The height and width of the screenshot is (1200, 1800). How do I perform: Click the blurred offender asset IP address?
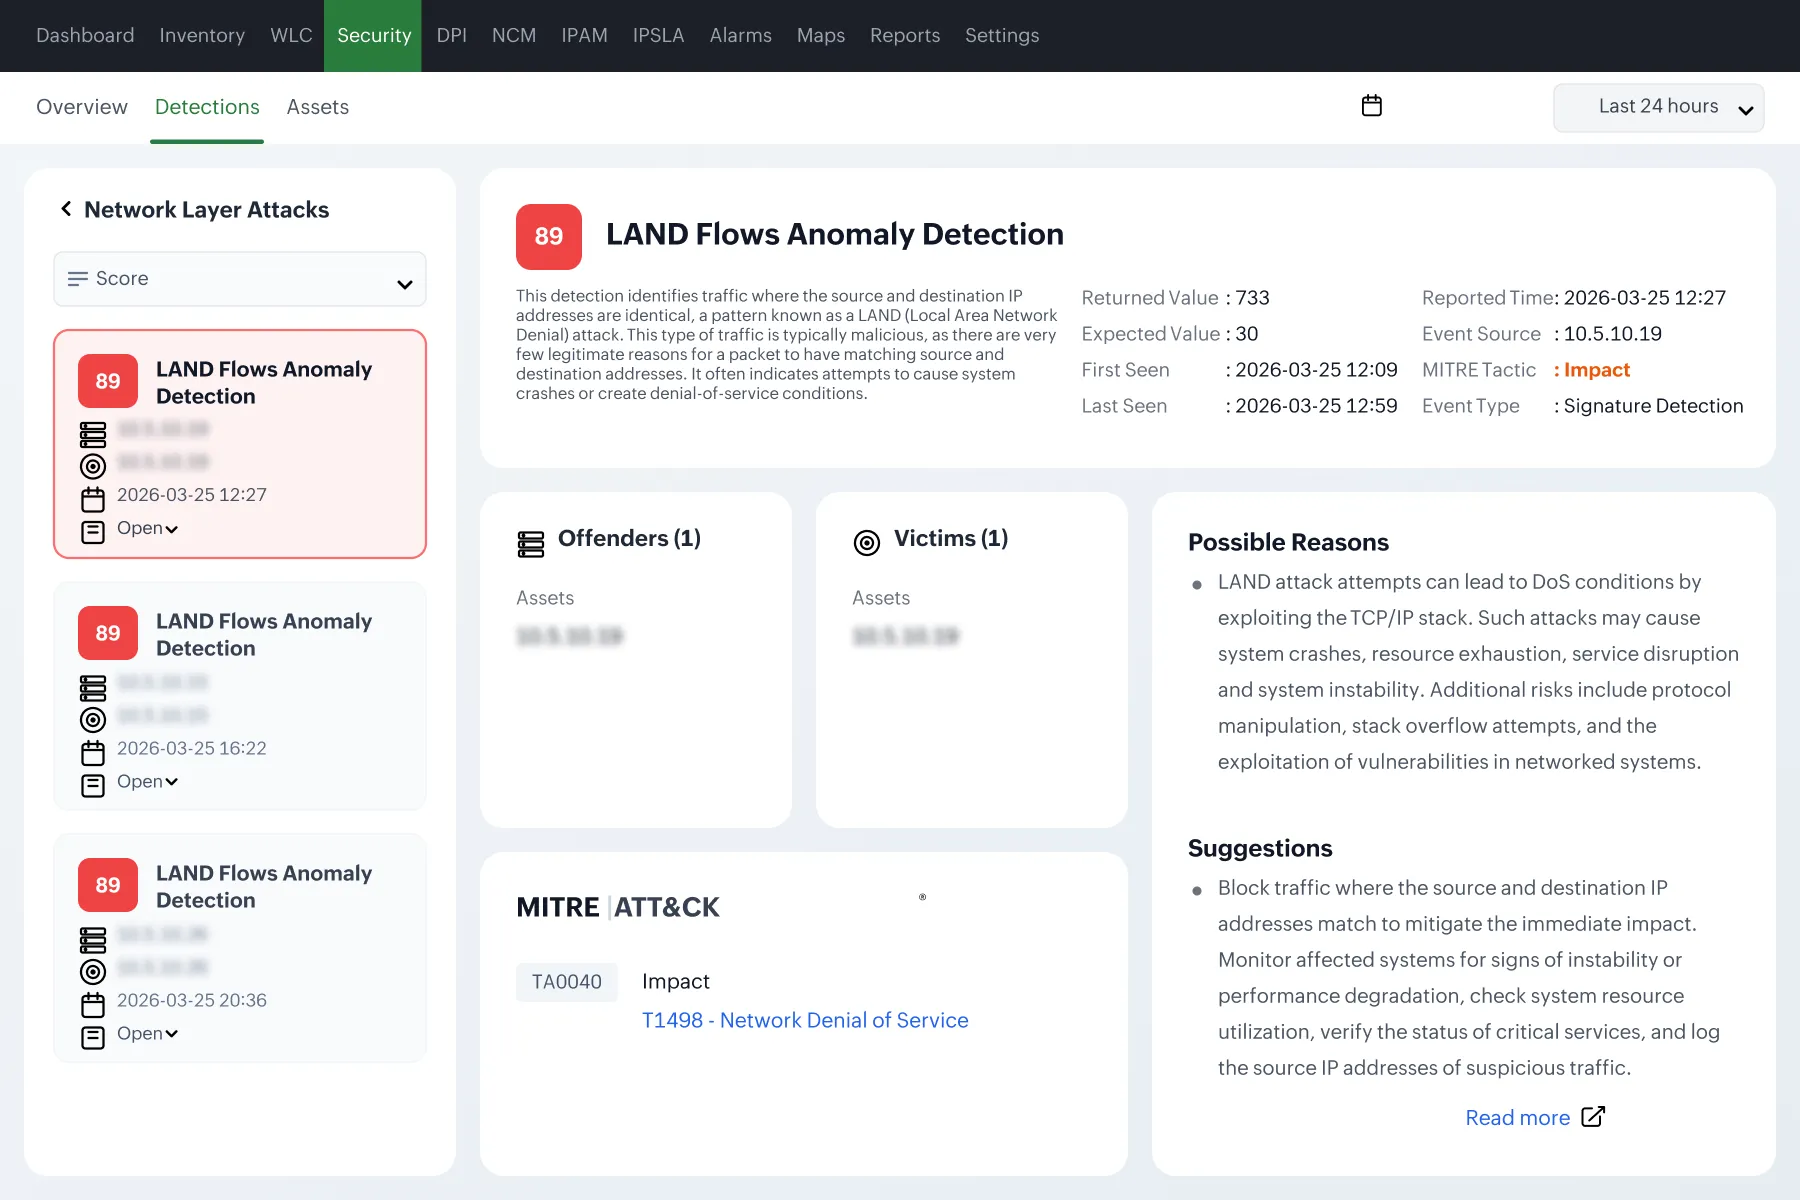click(570, 636)
